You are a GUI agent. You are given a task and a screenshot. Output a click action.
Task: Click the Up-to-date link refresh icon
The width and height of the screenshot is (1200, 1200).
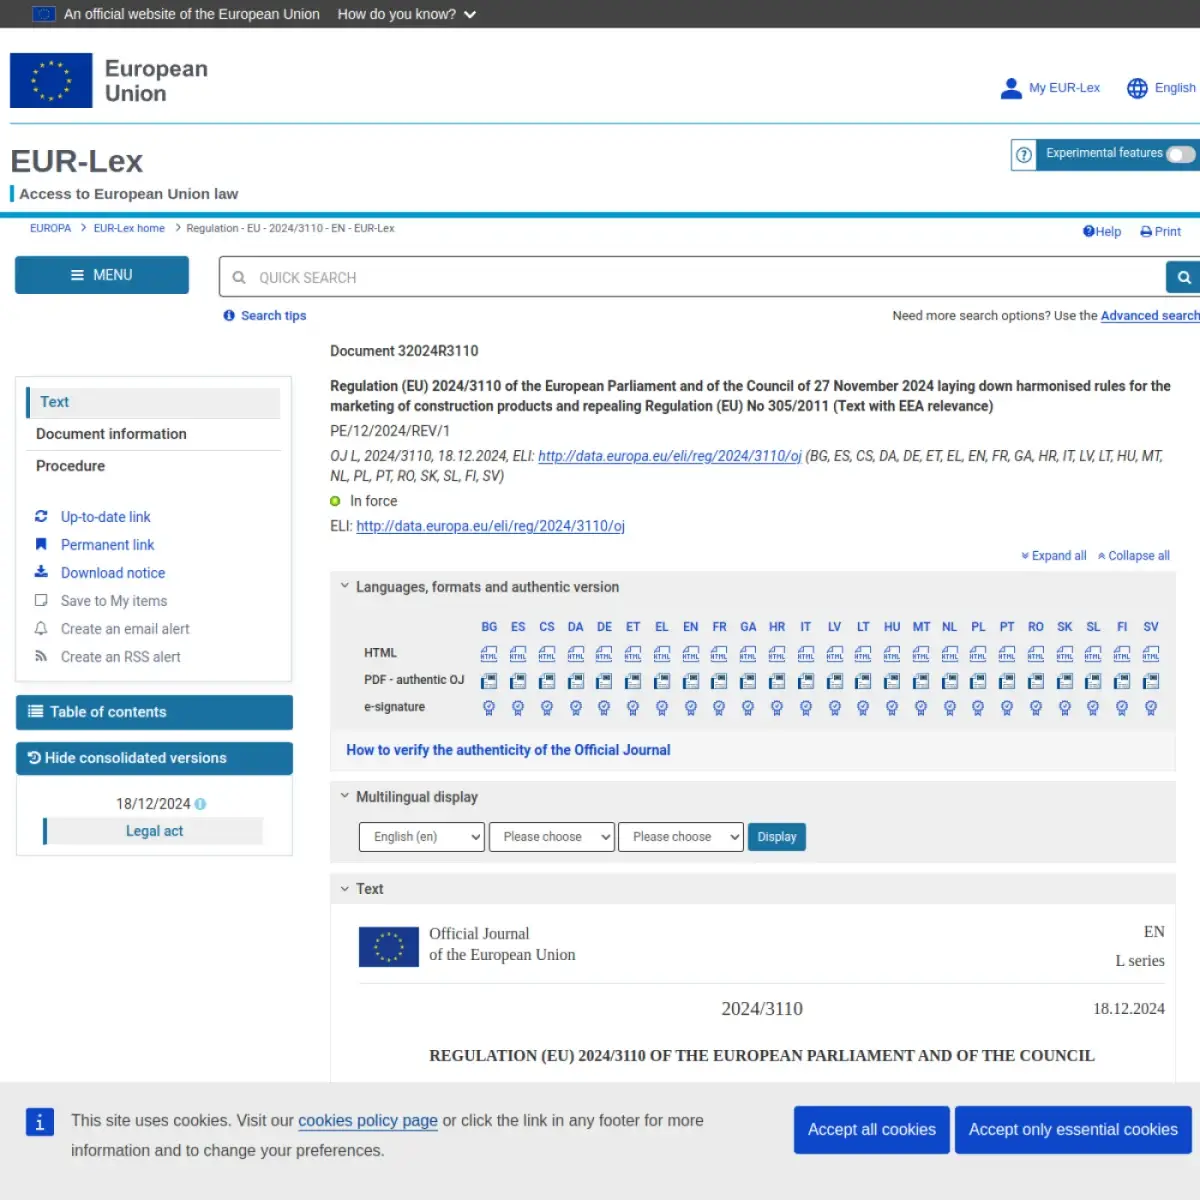pyautogui.click(x=41, y=517)
